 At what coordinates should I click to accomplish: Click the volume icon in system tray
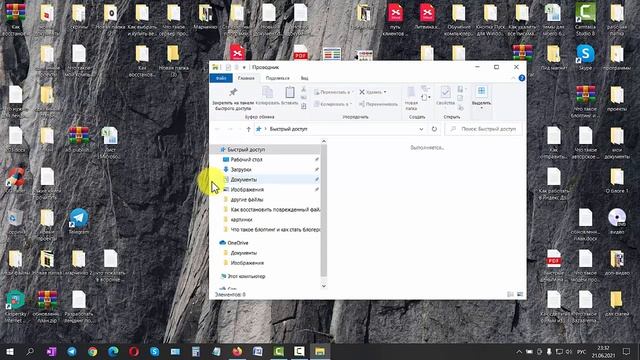pyautogui.click(x=569, y=351)
